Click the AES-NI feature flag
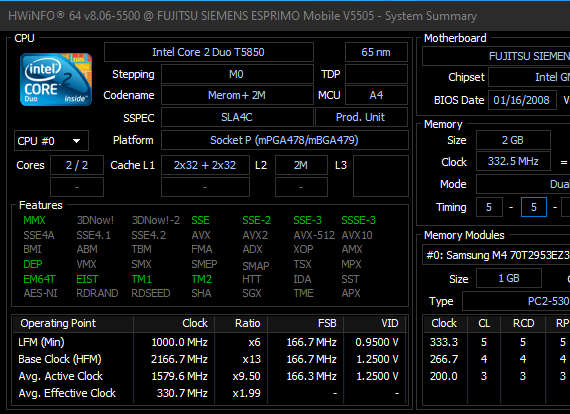Image resolution: width=570 pixels, height=414 pixels. (40, 293)
